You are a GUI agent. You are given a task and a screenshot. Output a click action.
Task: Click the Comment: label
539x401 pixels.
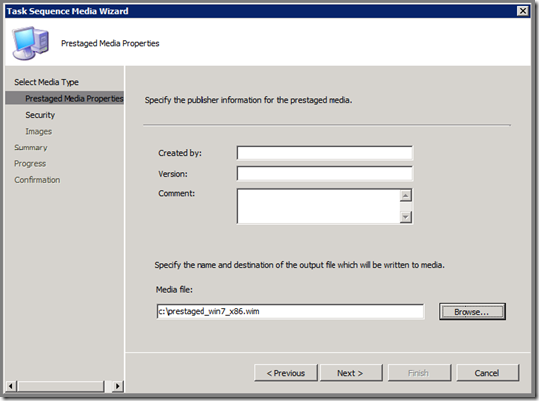click(176, 193)
